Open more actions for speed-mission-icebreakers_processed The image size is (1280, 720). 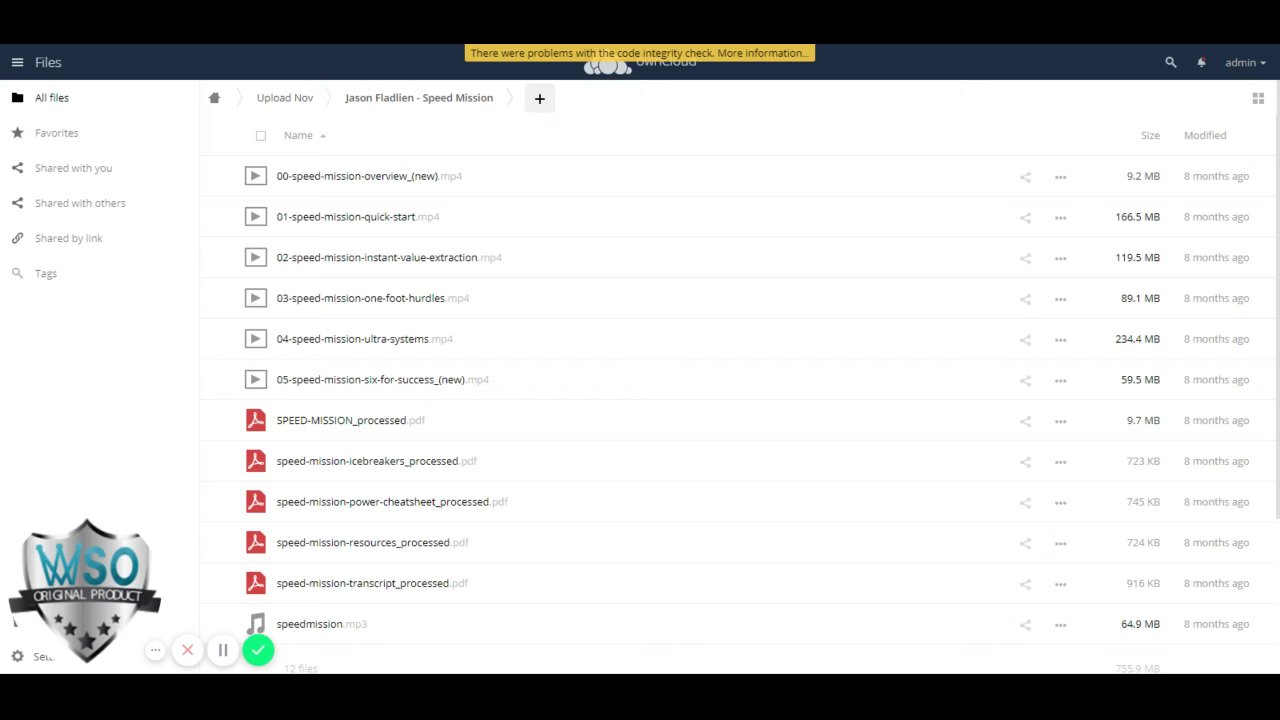point(1060,462)
